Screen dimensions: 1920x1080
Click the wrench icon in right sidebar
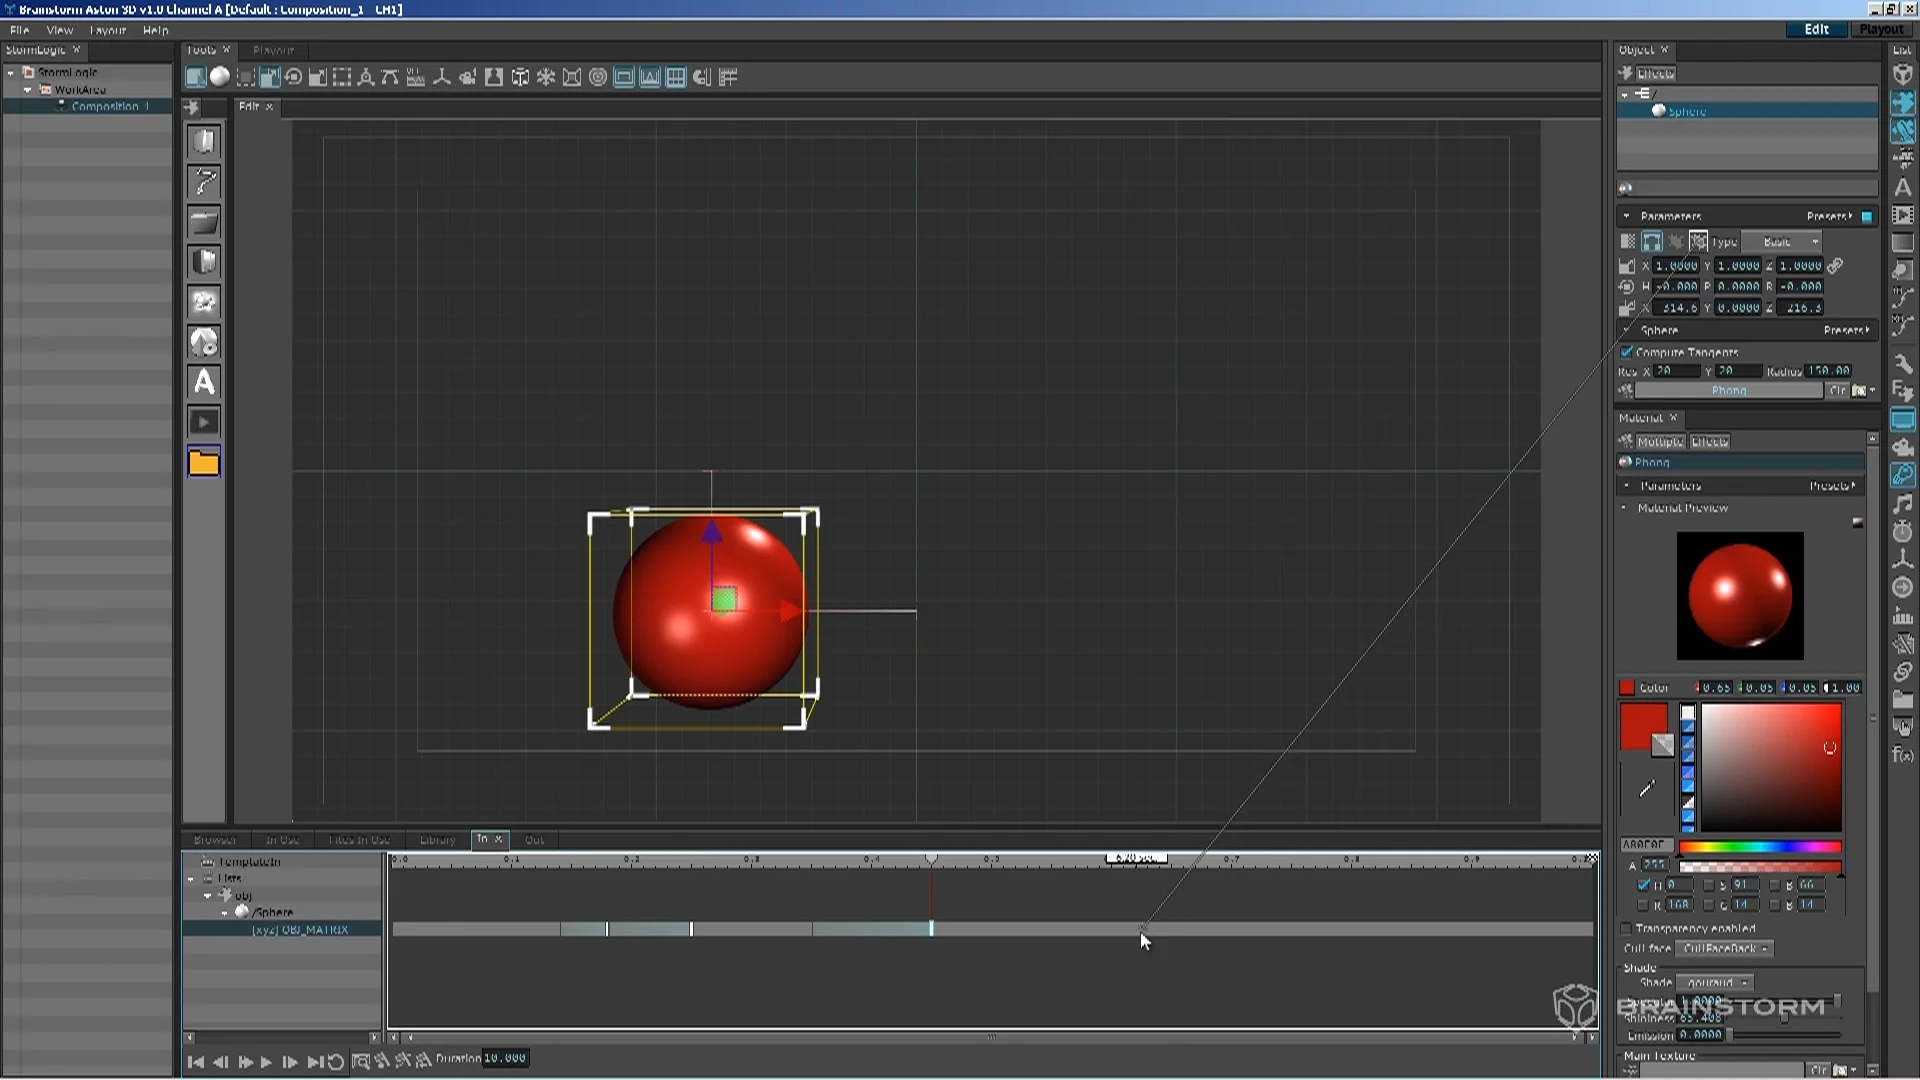pyautogui.click(x=1903, y=363)
